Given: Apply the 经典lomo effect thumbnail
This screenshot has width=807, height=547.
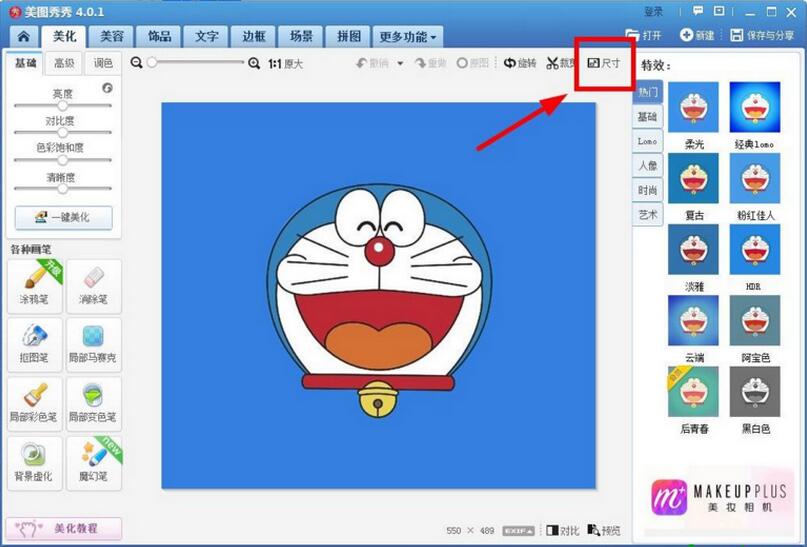Looking at the screenshot, I should pos(755,107).
